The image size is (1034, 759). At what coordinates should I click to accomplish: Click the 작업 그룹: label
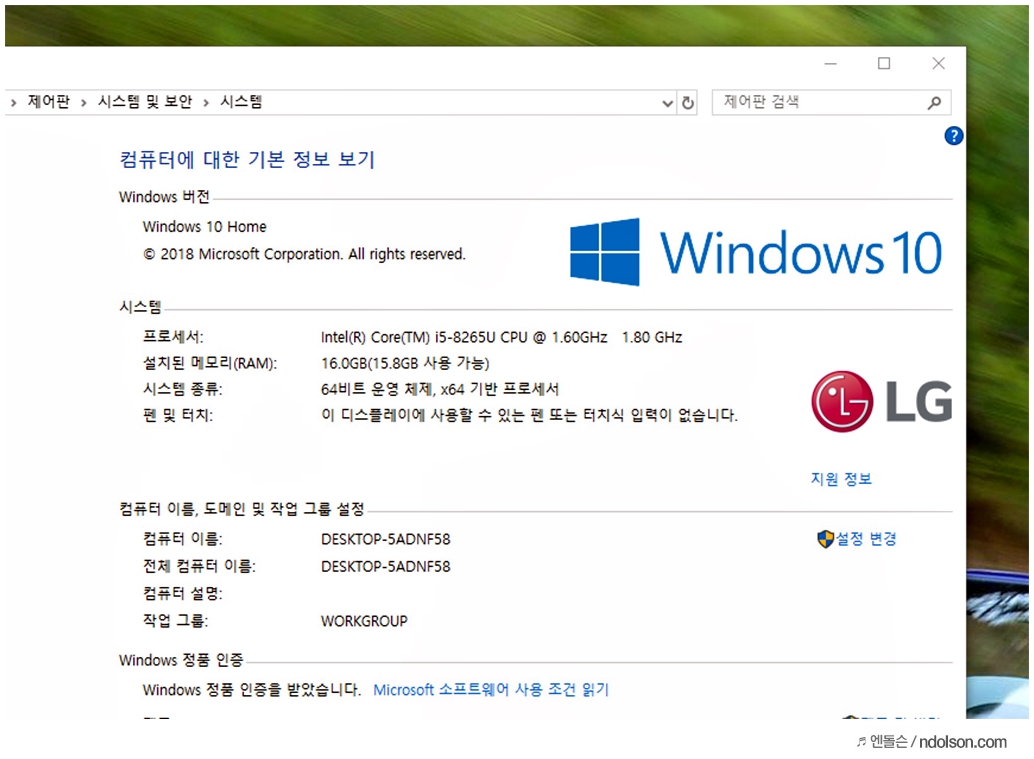point(175,621)
